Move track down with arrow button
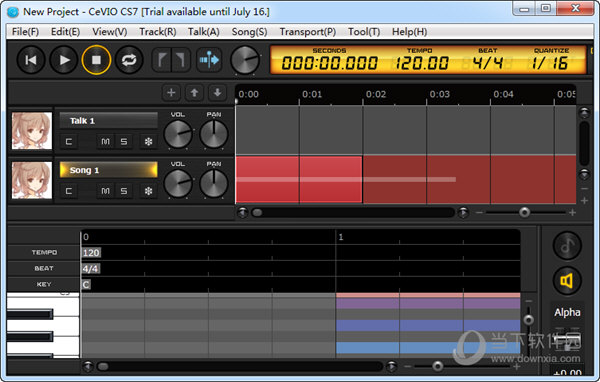Viewport: 600px width, 382px height. [x=217, y=93]
